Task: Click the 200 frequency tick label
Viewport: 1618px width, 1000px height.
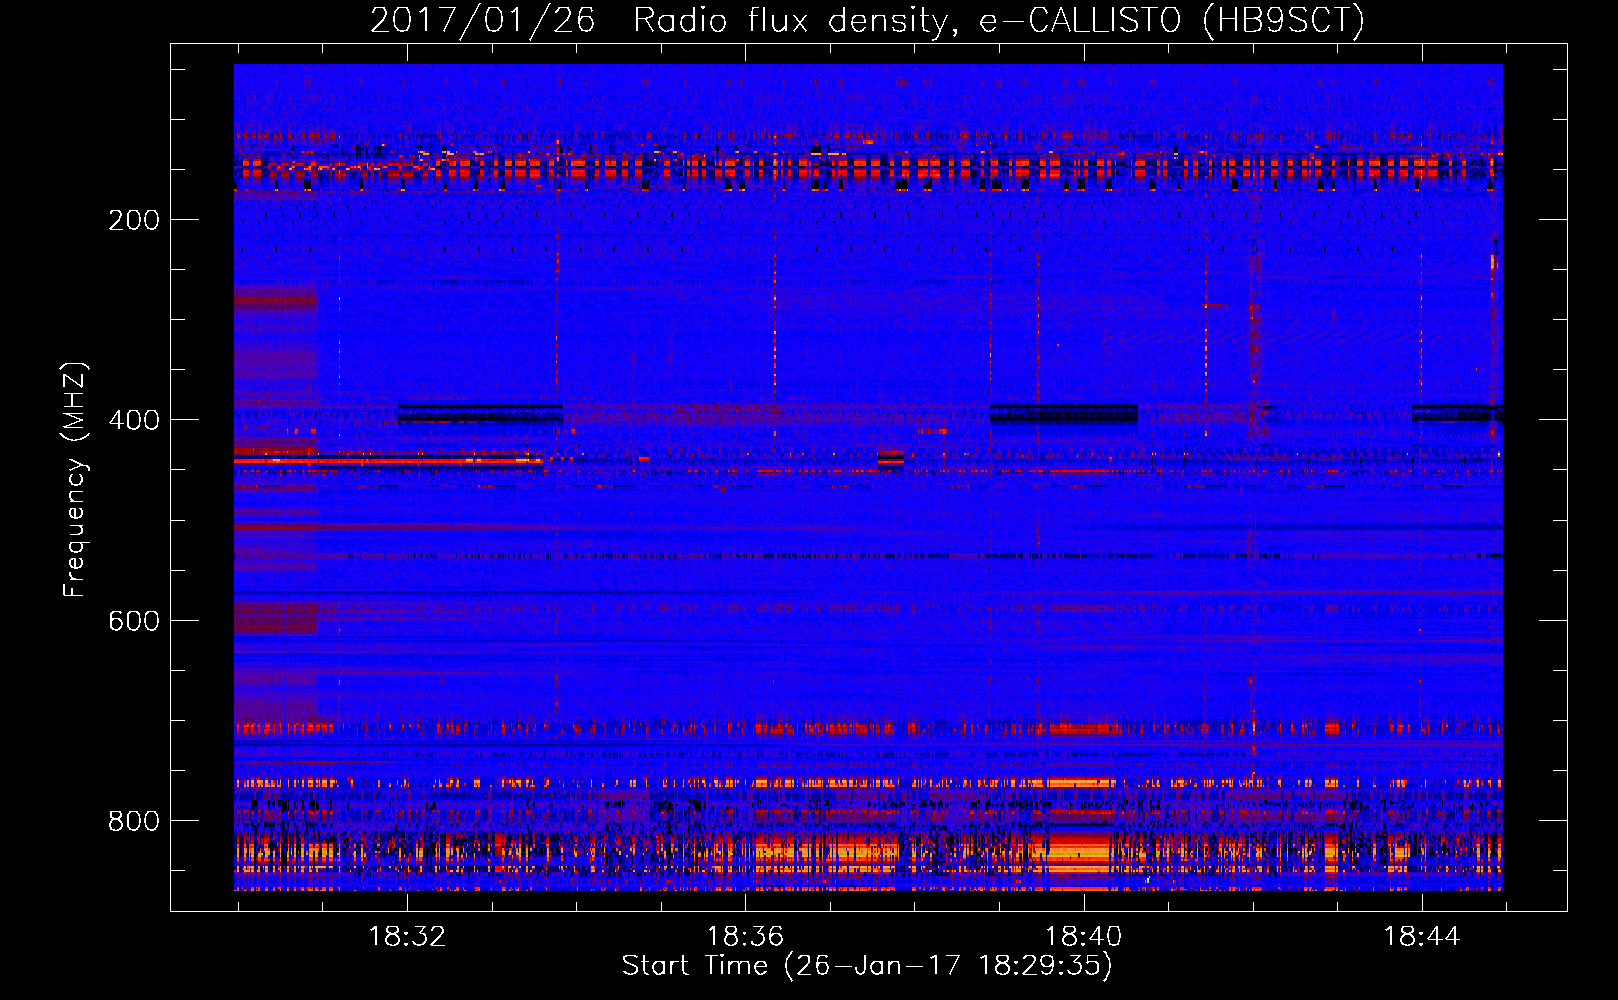Action: tap(134, 220)
